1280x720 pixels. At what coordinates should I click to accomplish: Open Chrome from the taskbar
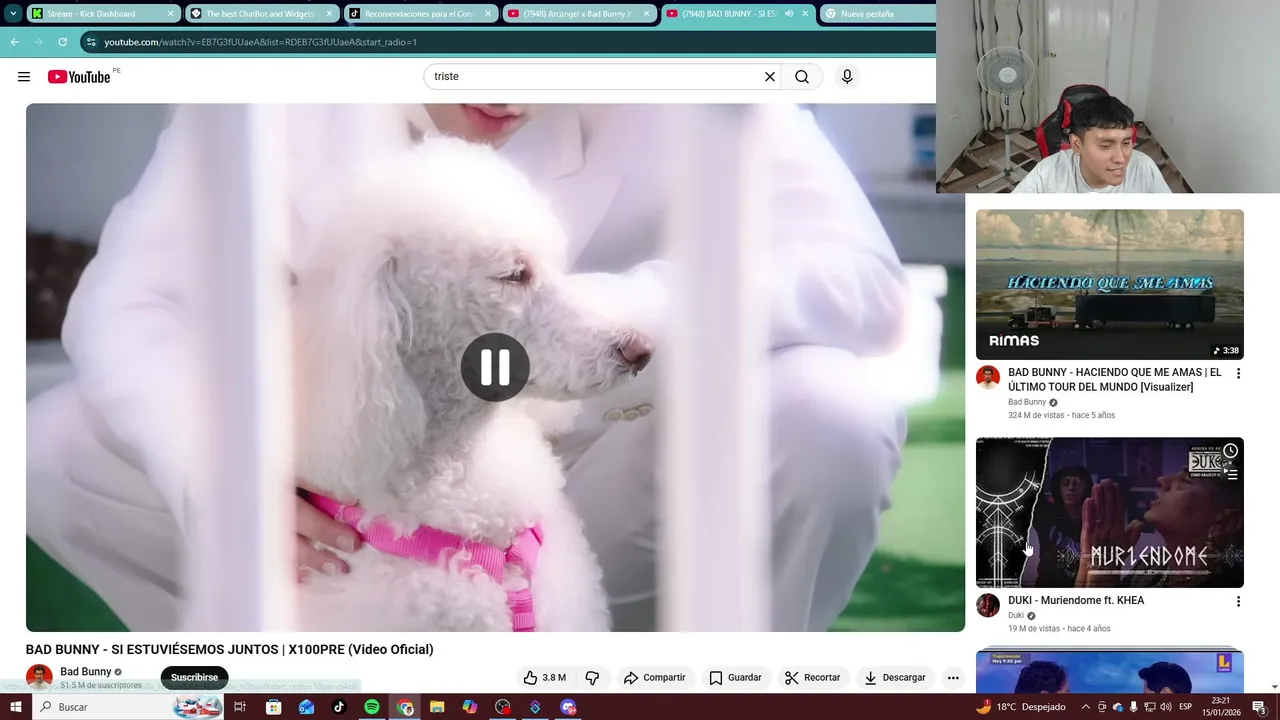click(405, 707)
